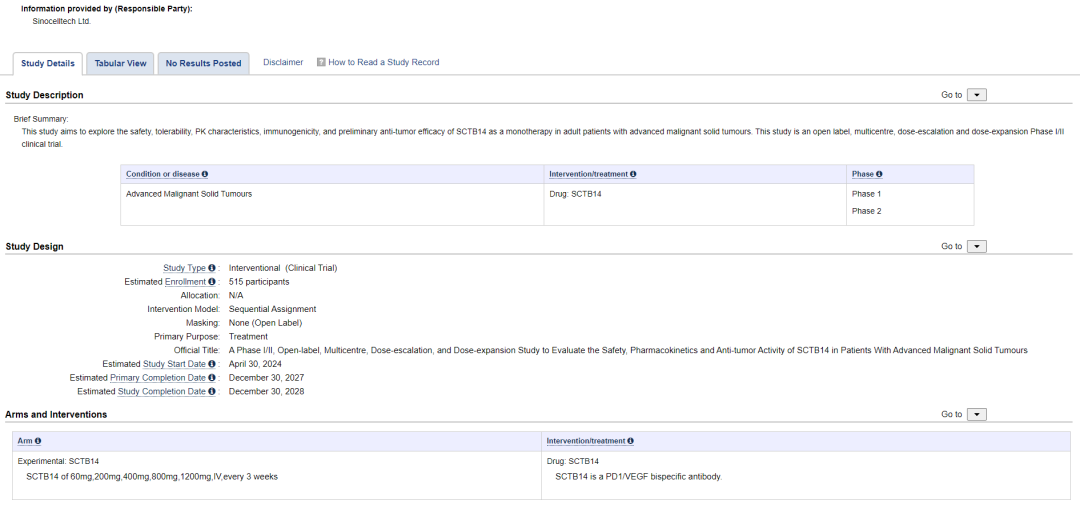Click the Condition or disease column header
Image resolution: width=1080 pixels, height=508 pixels.
click(162, 174)
